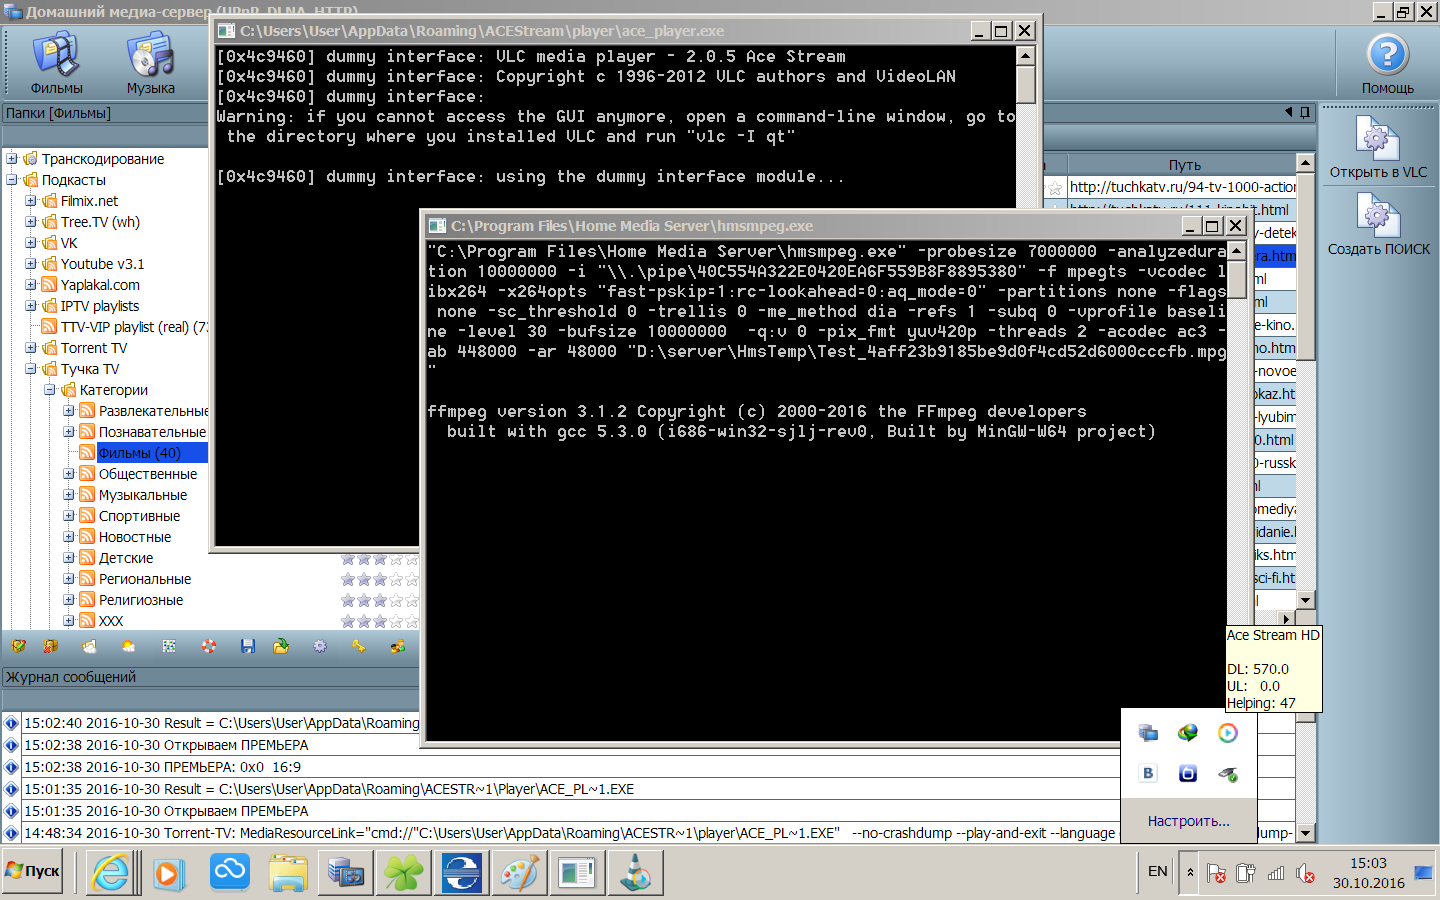
Task: Open the gear settings icon in lower toolbar
Action: 320,647
